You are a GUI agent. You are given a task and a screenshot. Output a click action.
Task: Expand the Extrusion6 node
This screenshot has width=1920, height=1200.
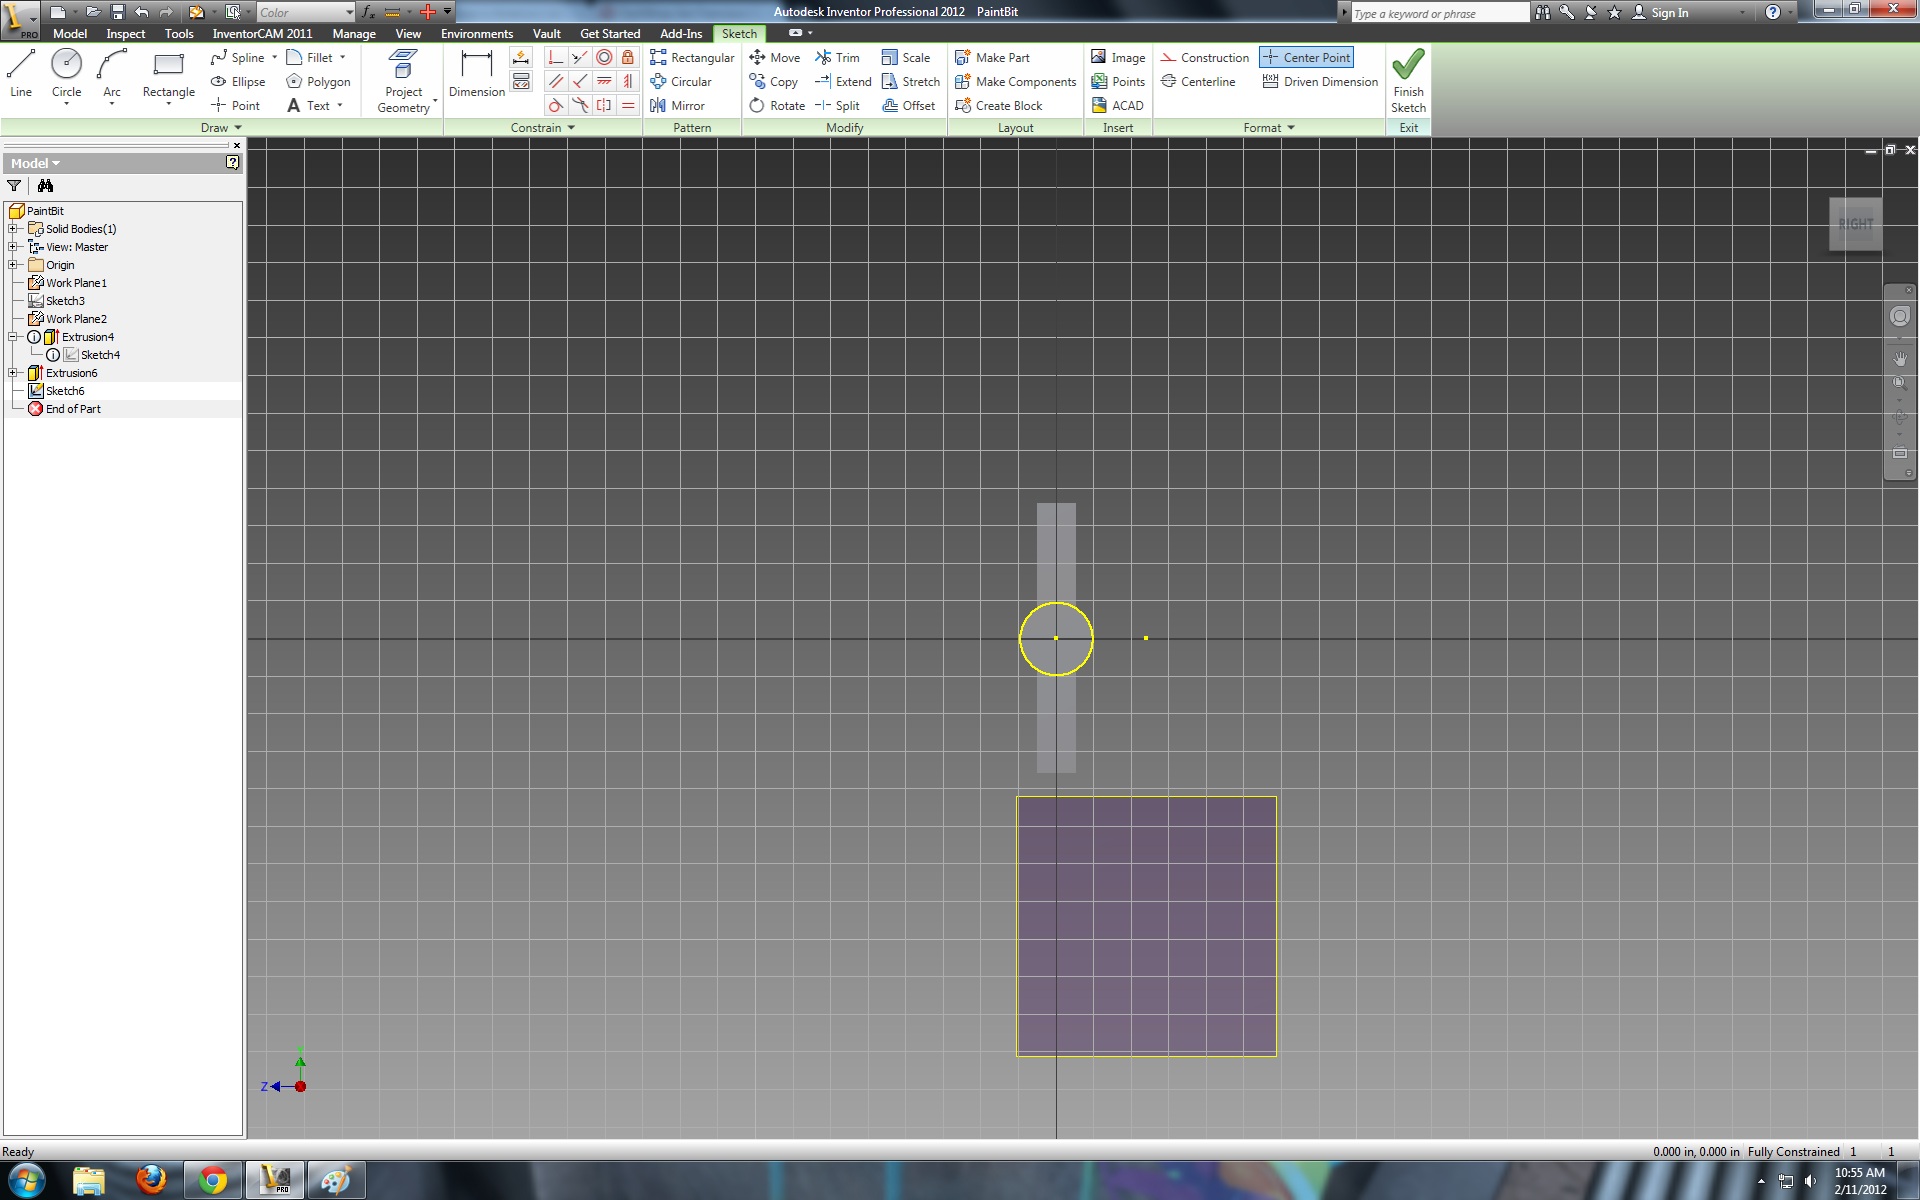[13, 373]
